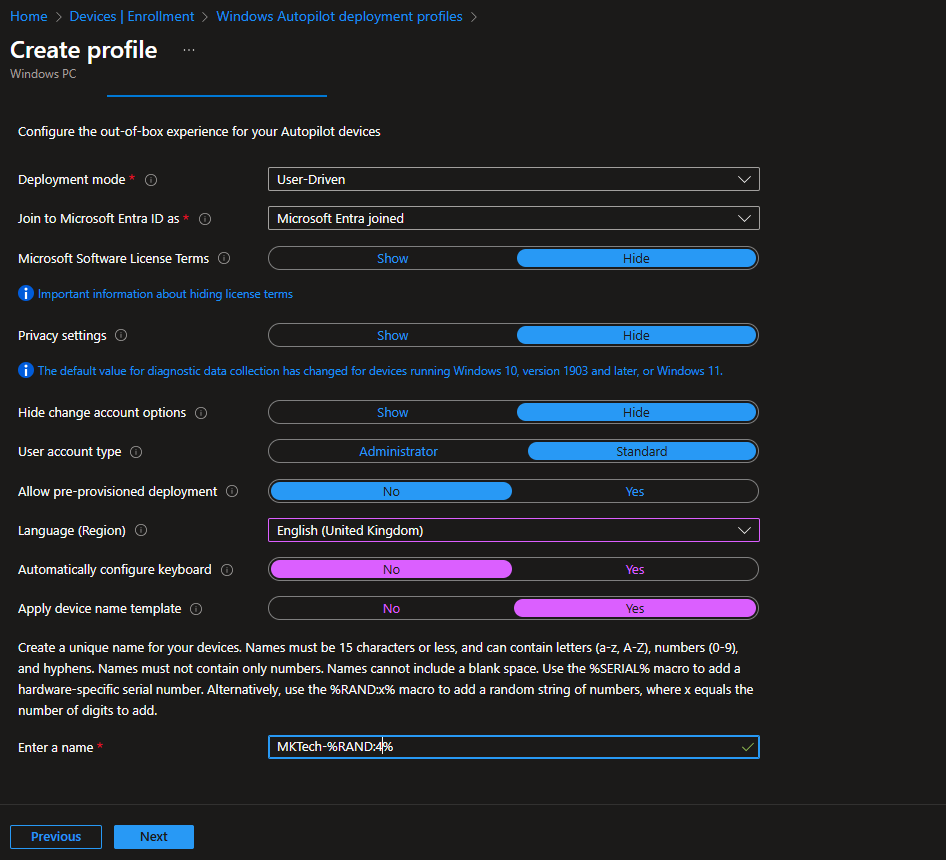Open the Deployment mode dropdown

[x=513, y=180]
